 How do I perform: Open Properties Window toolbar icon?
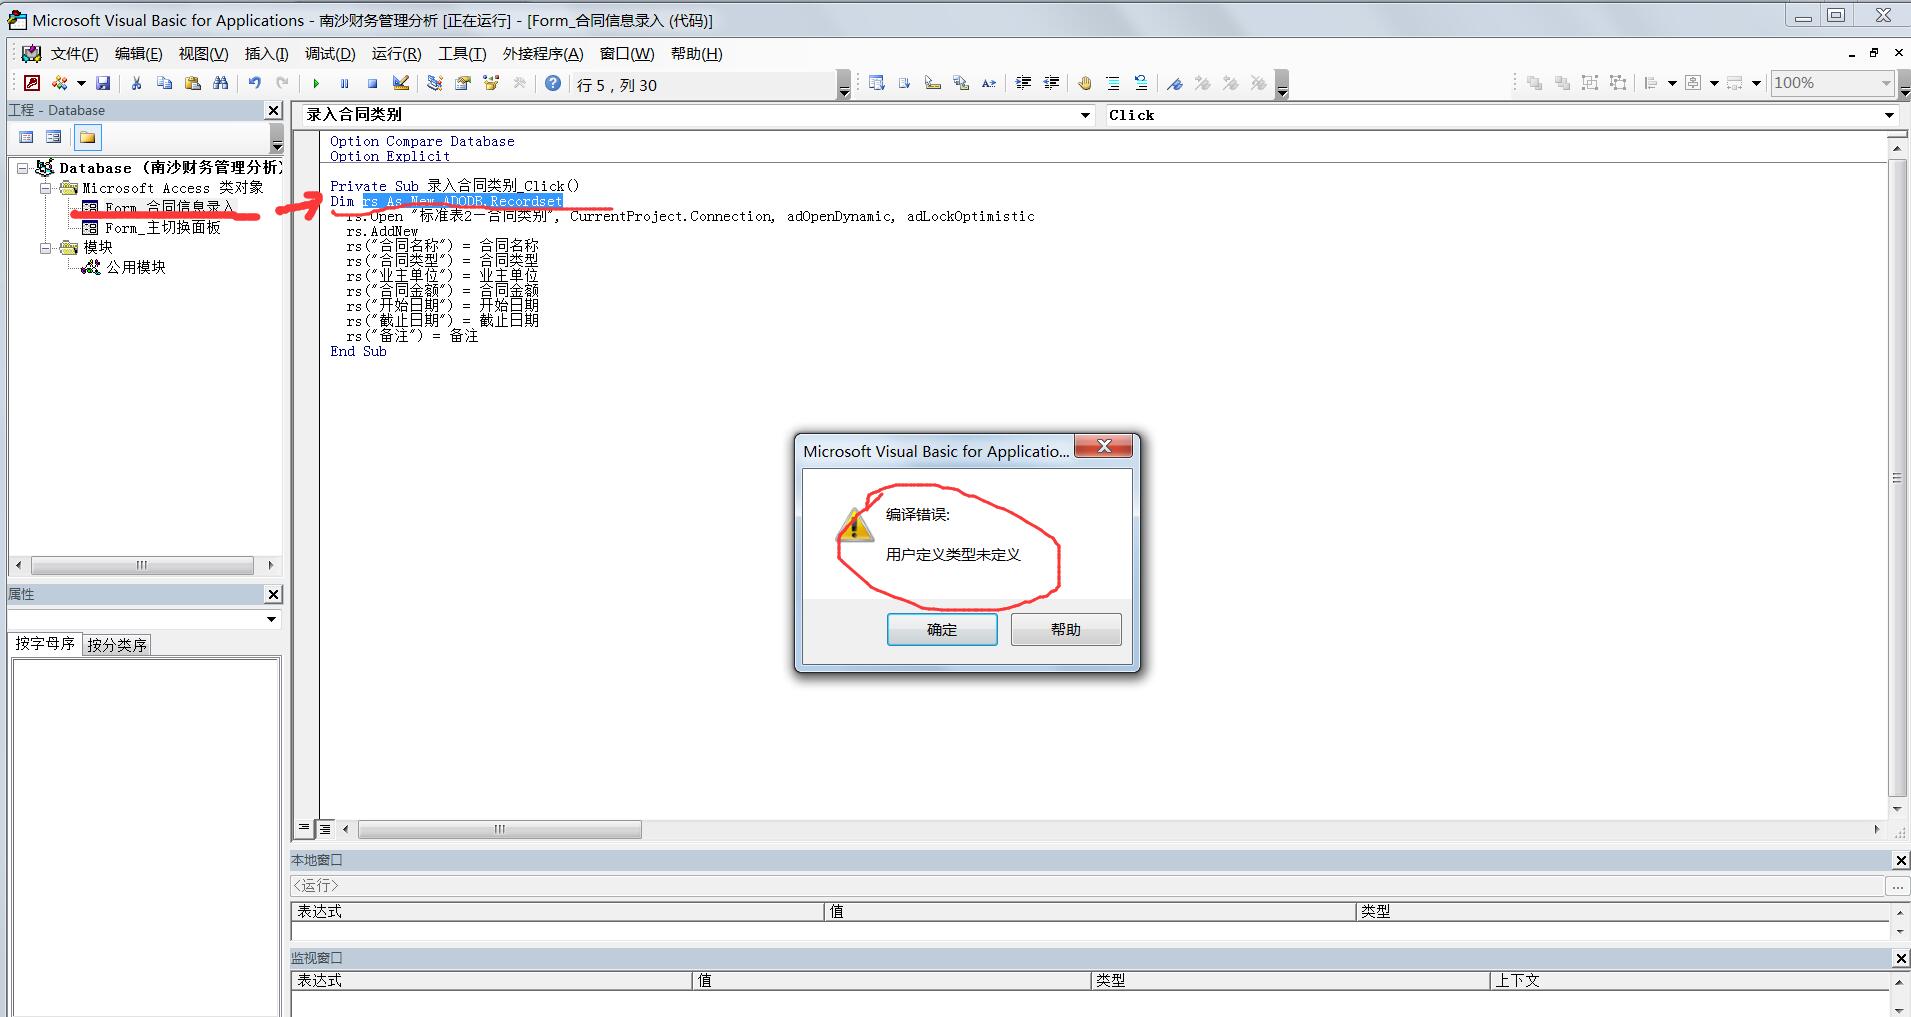[463, 83]
